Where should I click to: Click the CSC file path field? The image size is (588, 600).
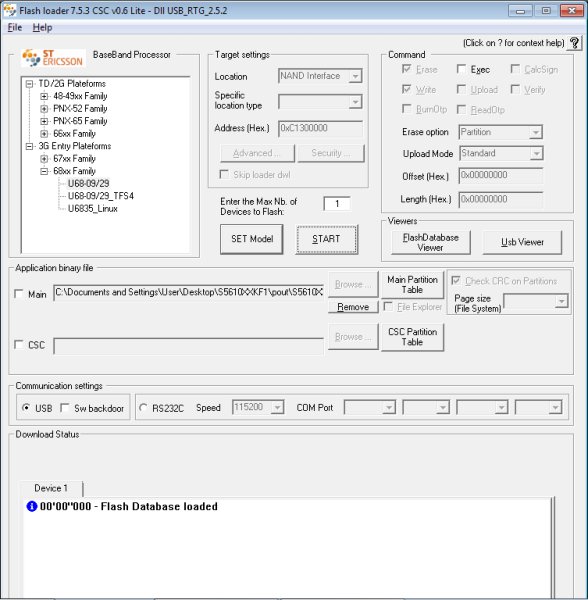point(189,346)
